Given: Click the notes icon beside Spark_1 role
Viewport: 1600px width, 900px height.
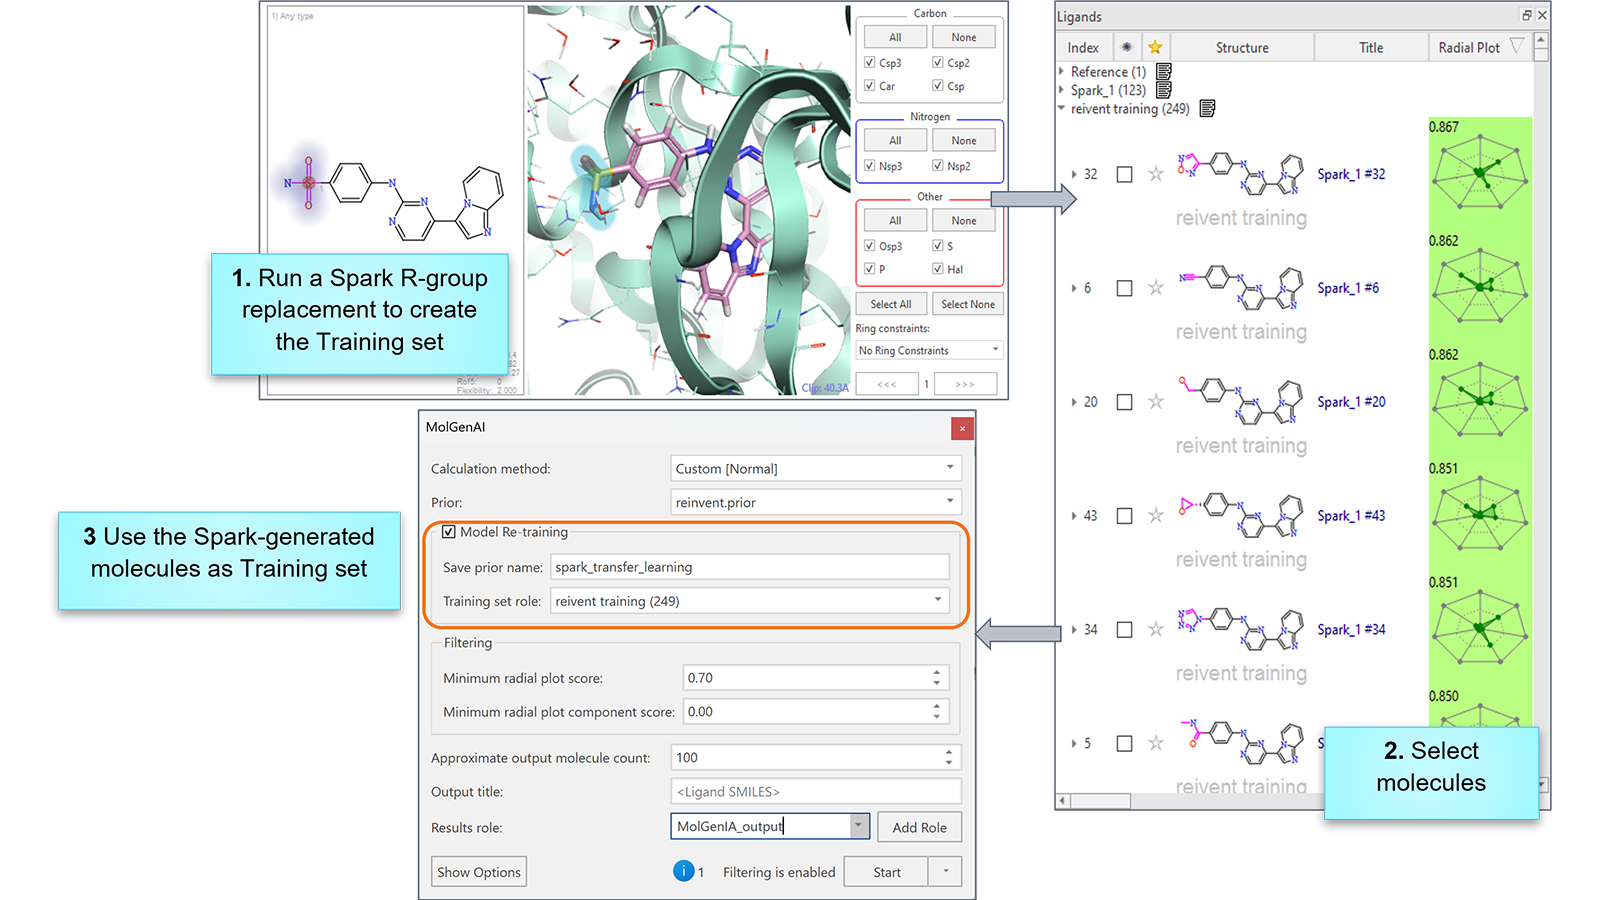Looking at the screenshot, I should (1163, 90).
